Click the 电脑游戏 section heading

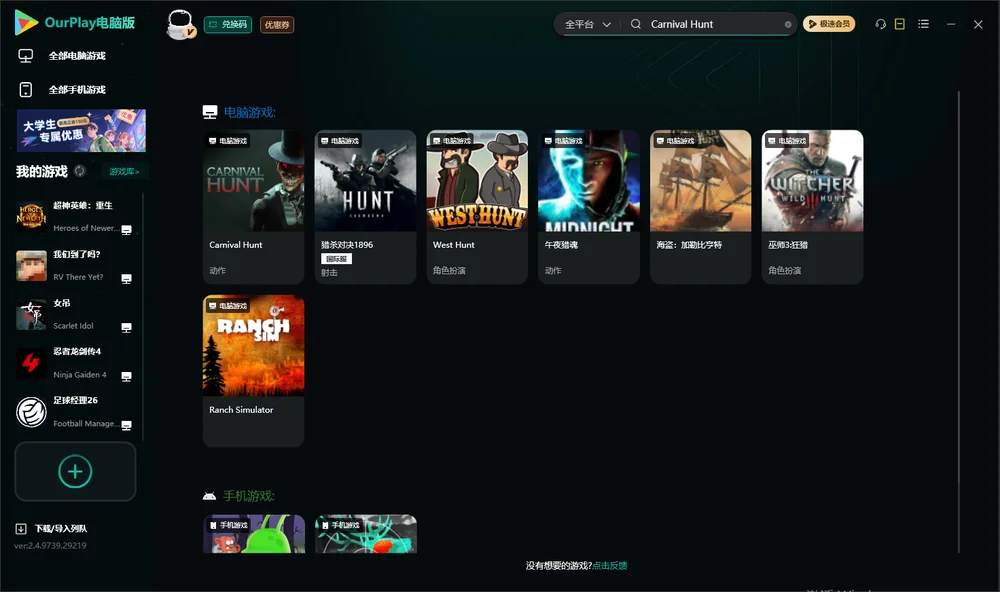tap(249, 112)
